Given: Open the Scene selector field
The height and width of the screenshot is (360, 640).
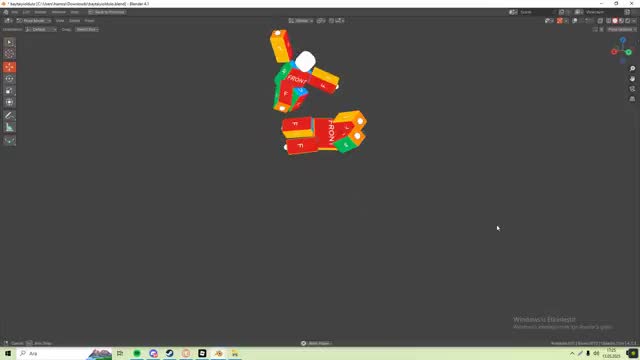Looking at the screenshot, I should [537, 12].
